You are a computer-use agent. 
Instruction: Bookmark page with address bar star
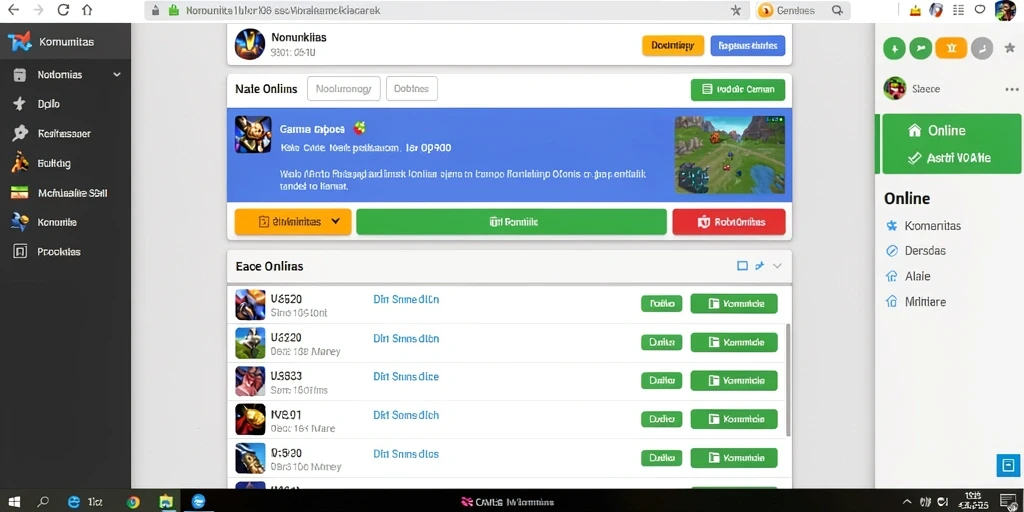tap(736, 10)
